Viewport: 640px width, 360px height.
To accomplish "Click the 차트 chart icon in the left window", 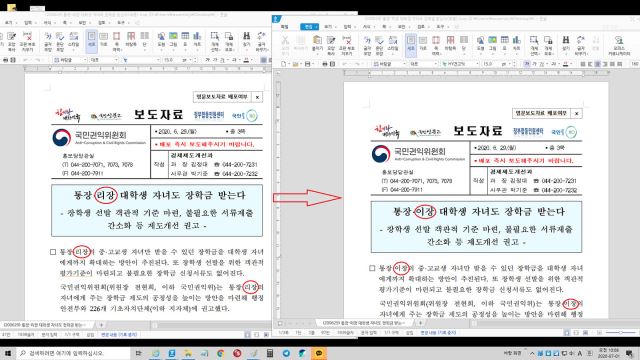I will pos(197,39).
